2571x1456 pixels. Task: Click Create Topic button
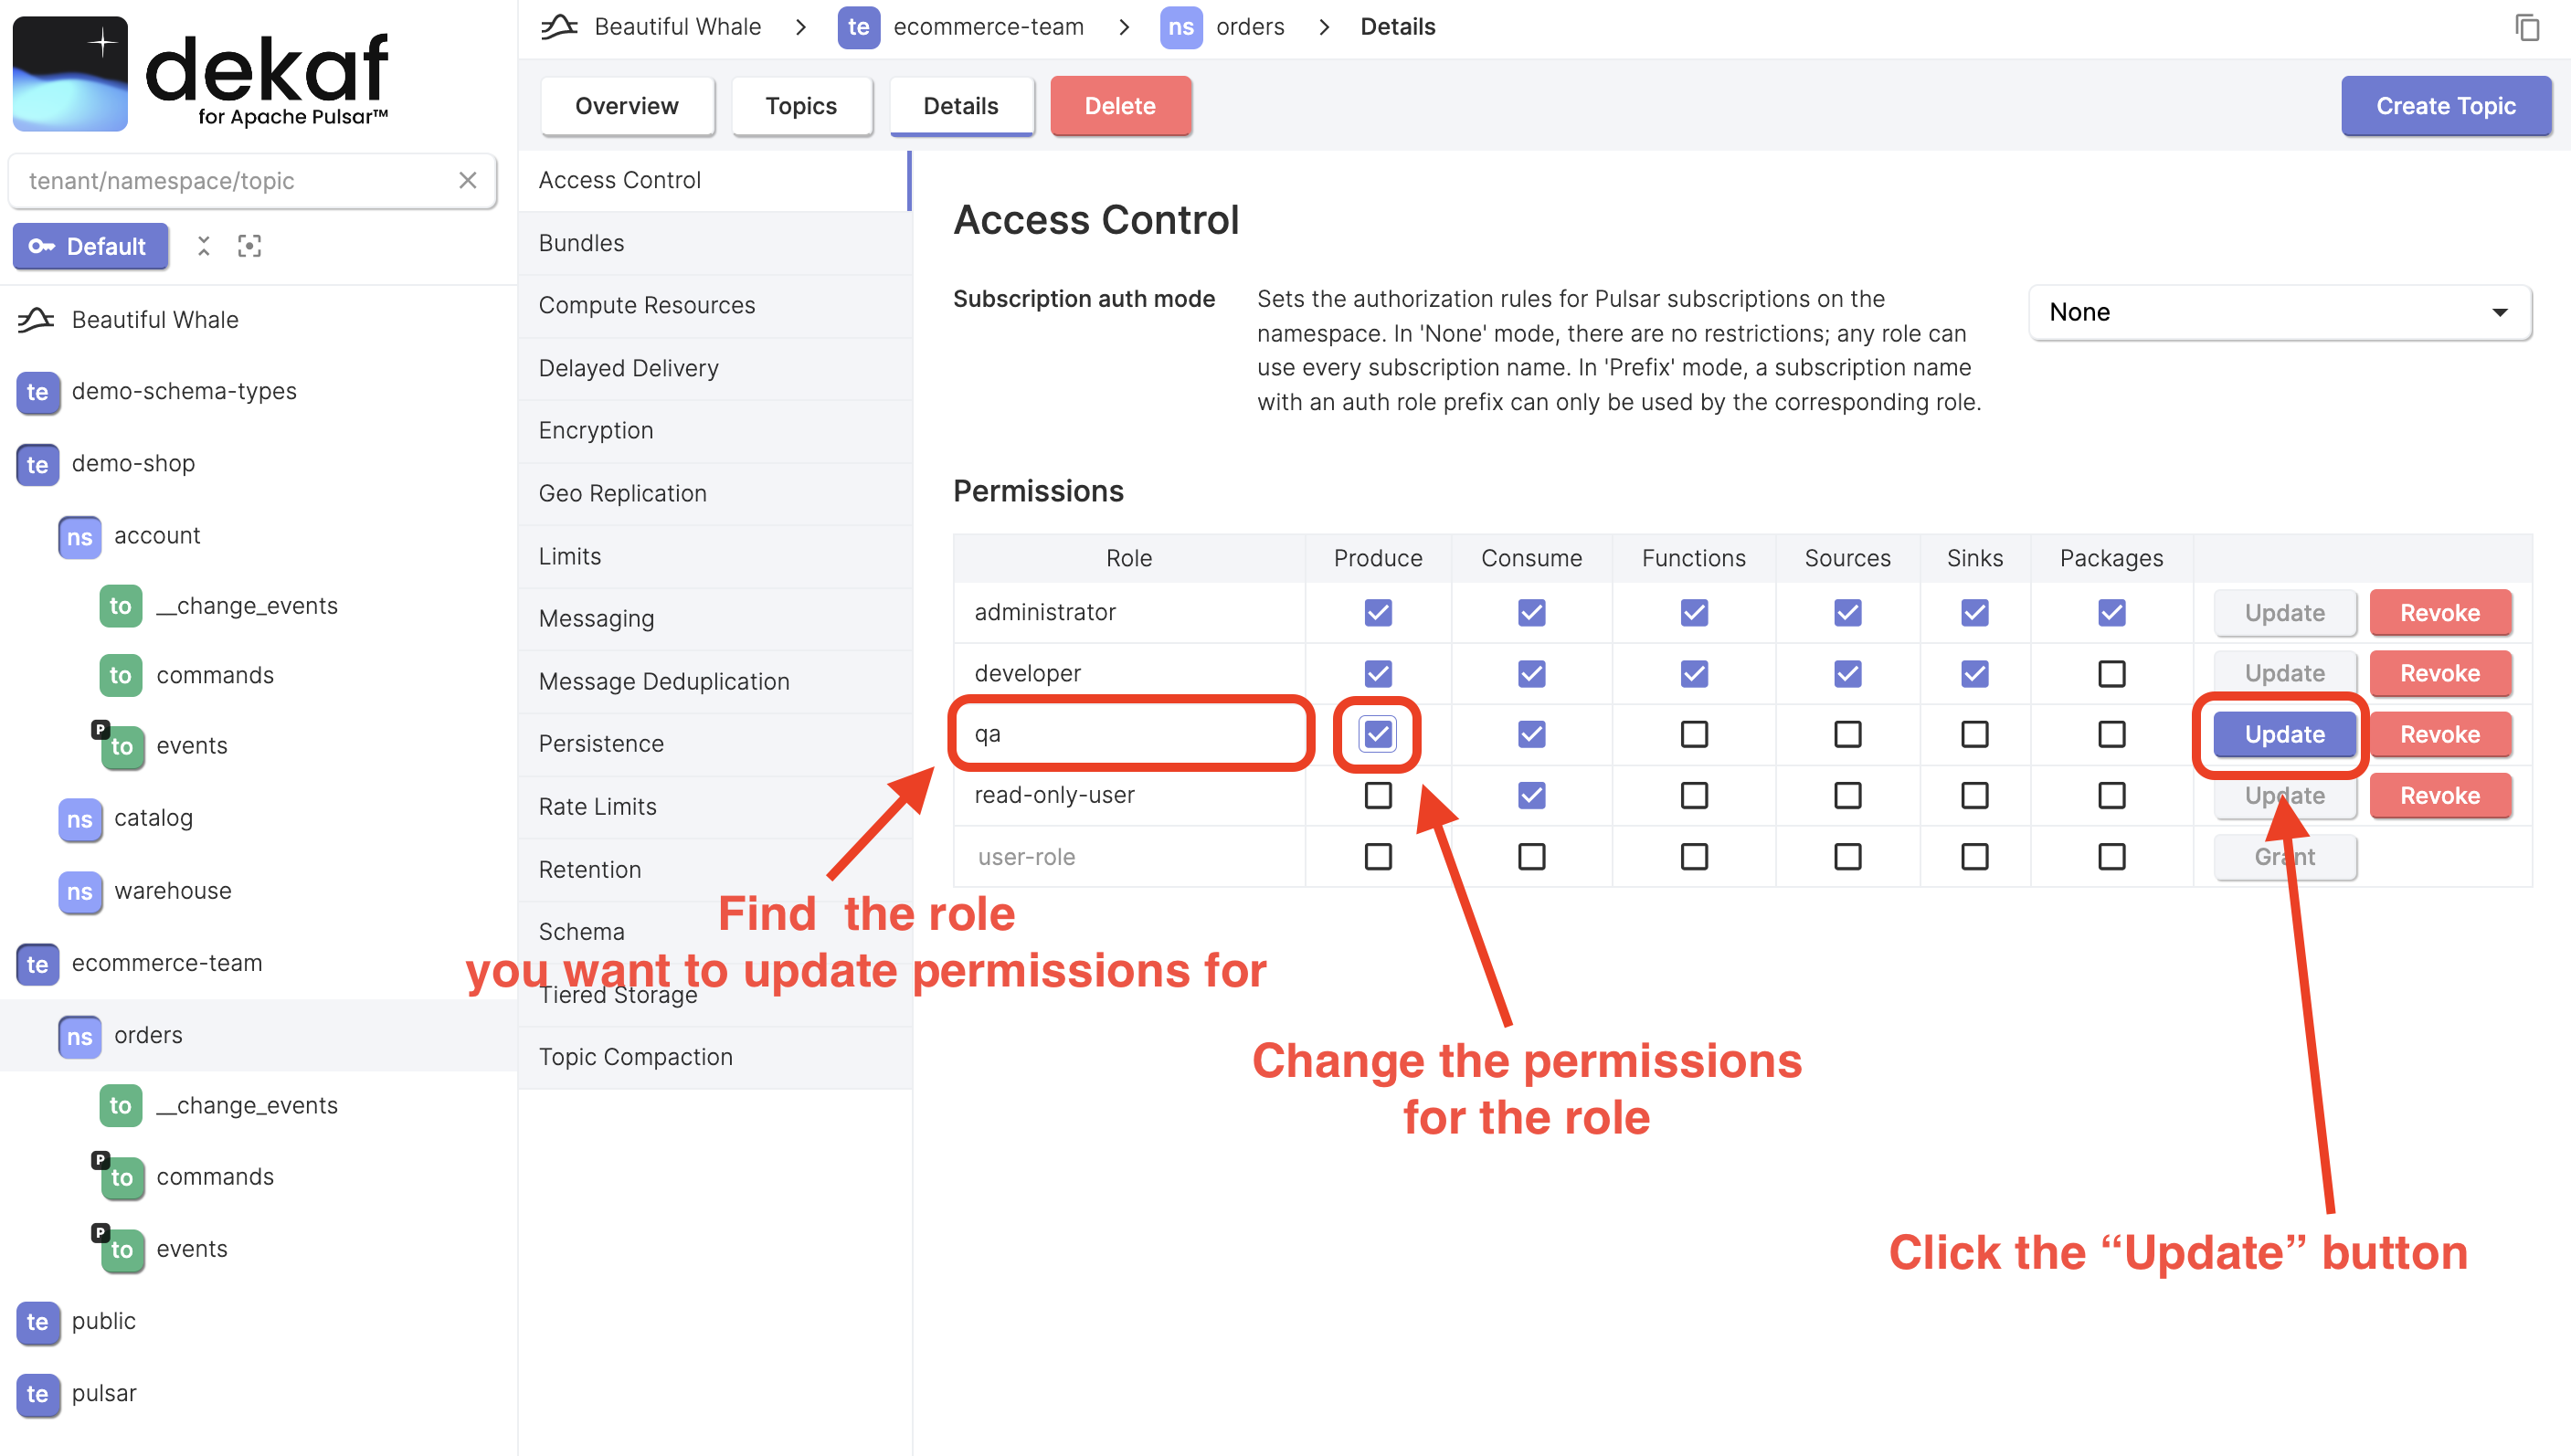click(x=2445, y=106)
